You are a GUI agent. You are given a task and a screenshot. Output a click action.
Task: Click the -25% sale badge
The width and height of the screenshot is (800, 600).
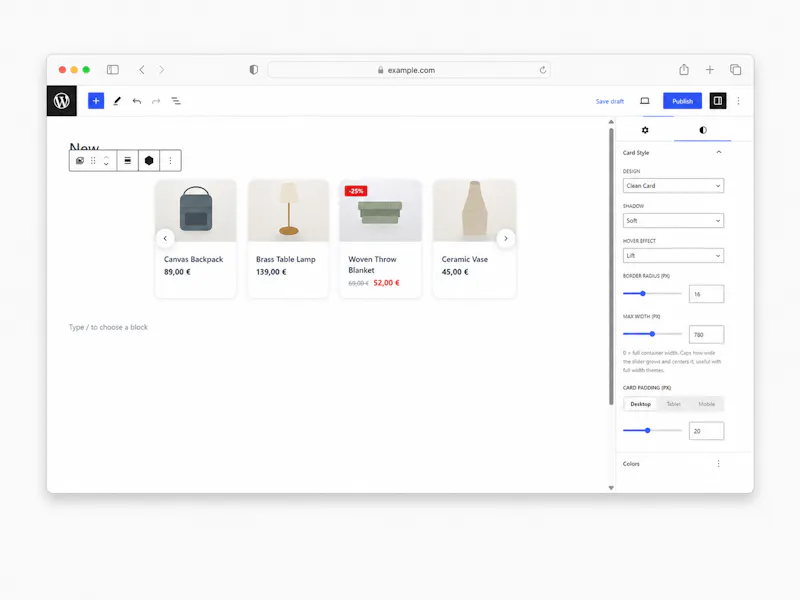356,191
